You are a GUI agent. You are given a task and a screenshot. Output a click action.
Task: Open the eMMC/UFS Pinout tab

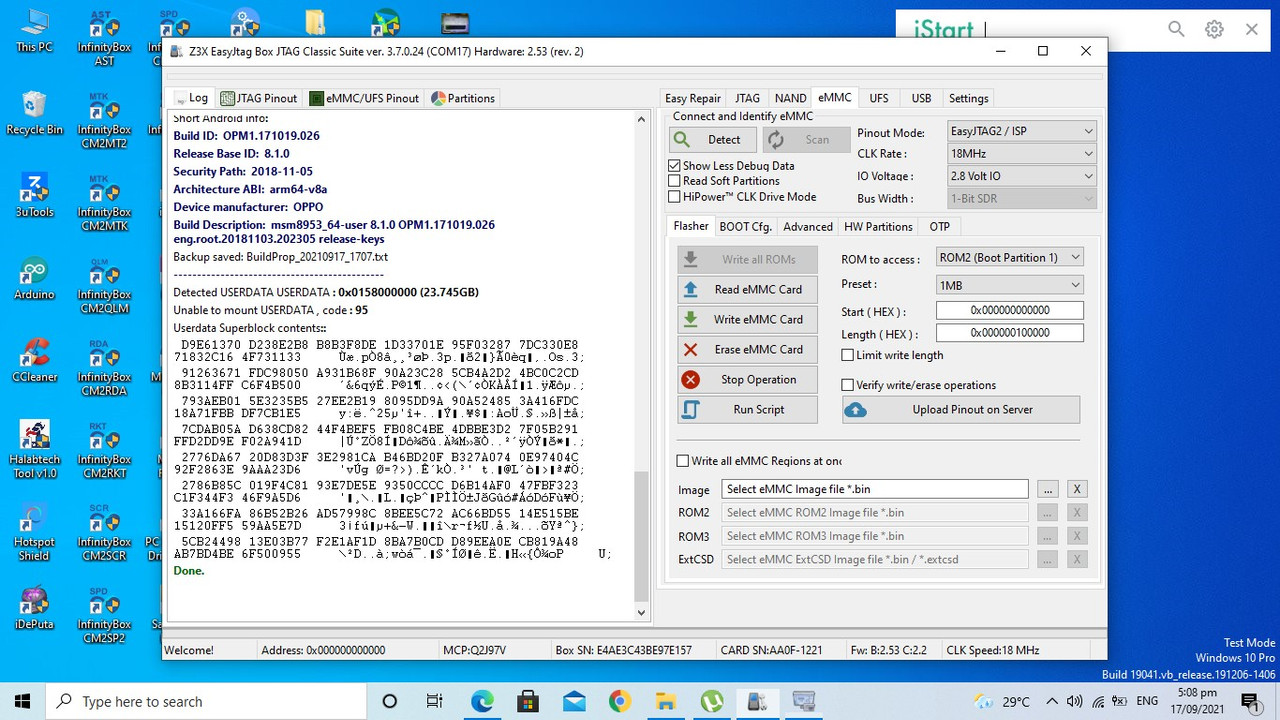pos(365,98)
